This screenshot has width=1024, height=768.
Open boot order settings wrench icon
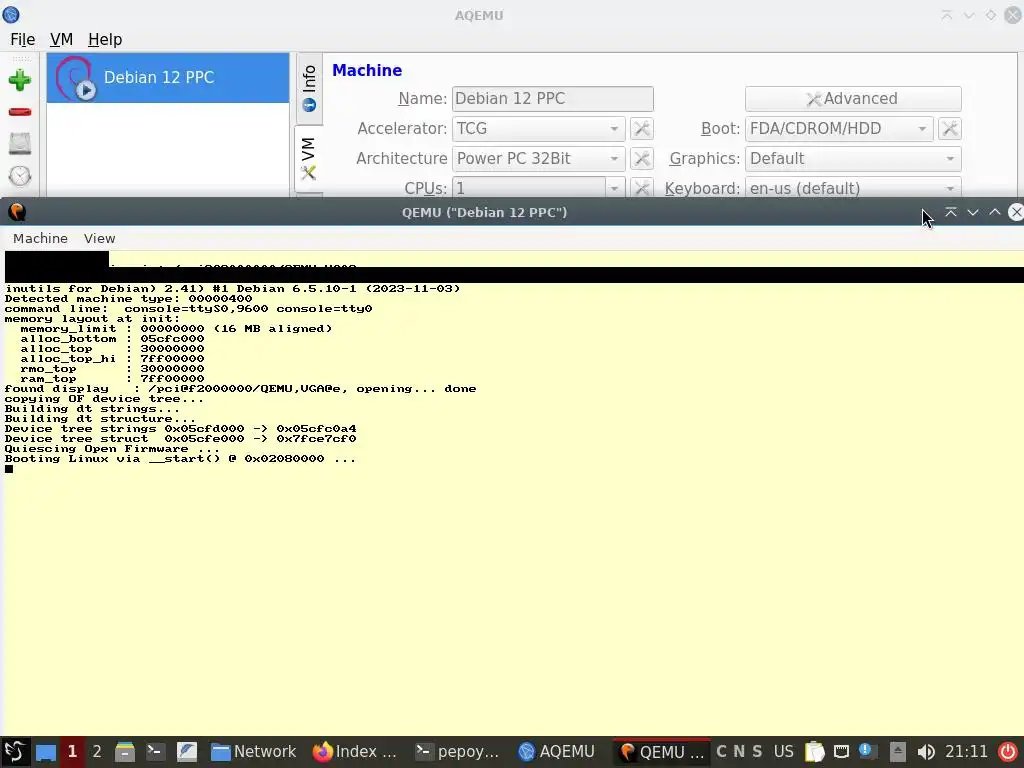tap(950, 129)
